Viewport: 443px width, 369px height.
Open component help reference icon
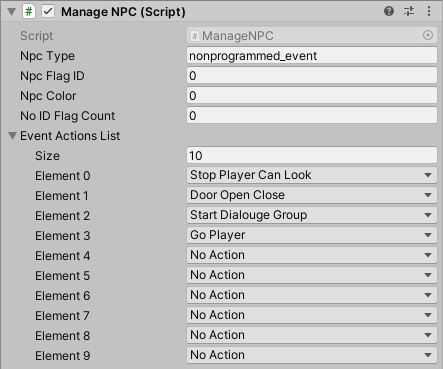[x=389, y=11]
